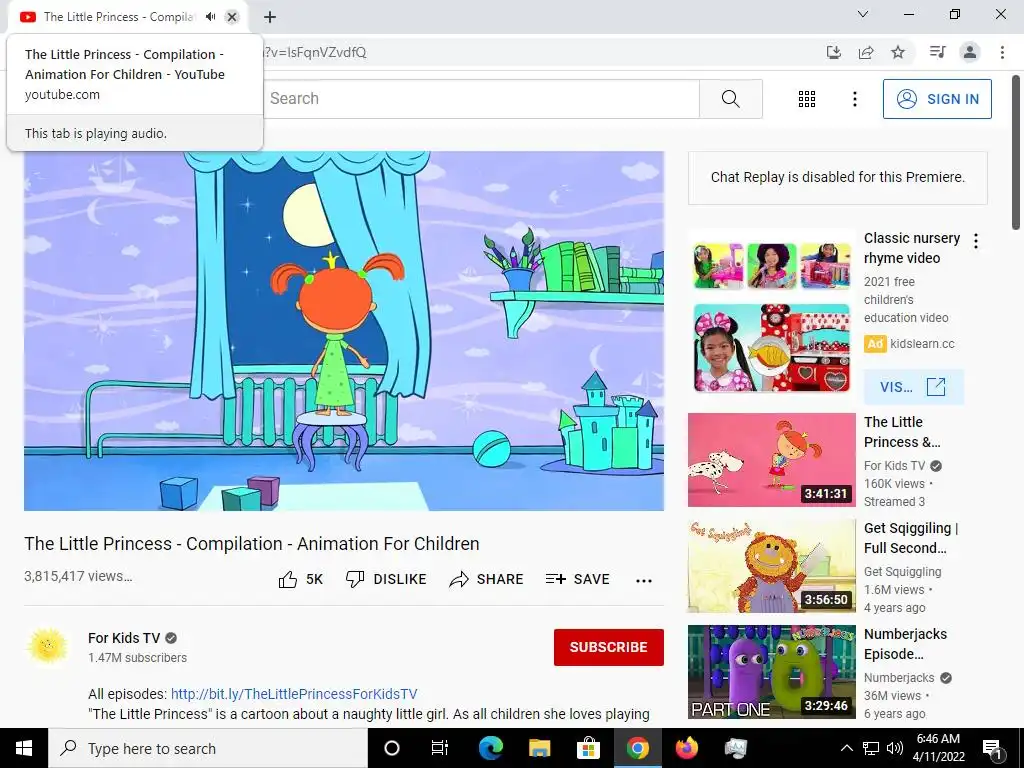Viewport: 1024px width, 768px height.
Task: Click the 3,815,417 views text
Action: click(x=78, y=576)
